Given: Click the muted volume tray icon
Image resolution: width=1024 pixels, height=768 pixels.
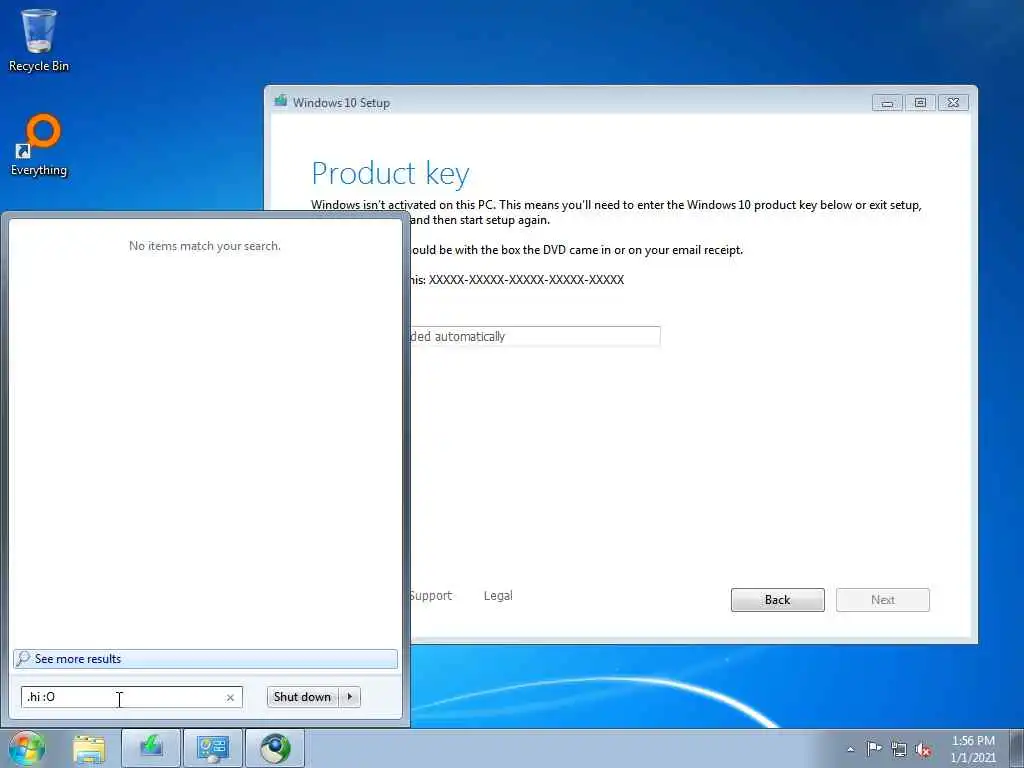Looking at the screenshot, I should point(923,749).
